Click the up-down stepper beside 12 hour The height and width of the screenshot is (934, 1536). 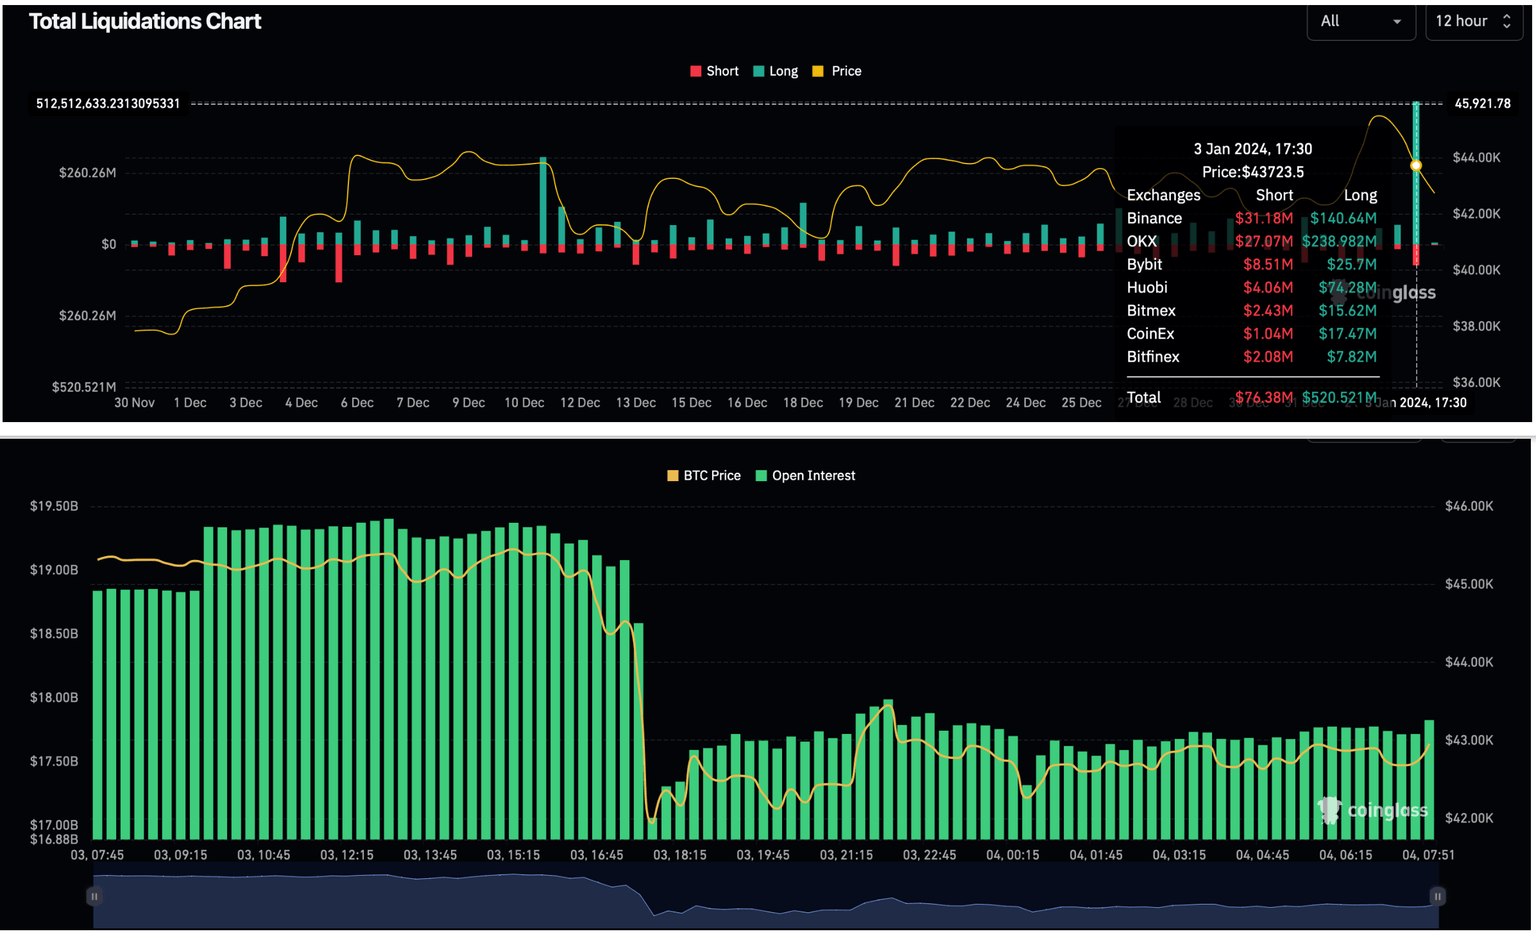point(1509,21)
